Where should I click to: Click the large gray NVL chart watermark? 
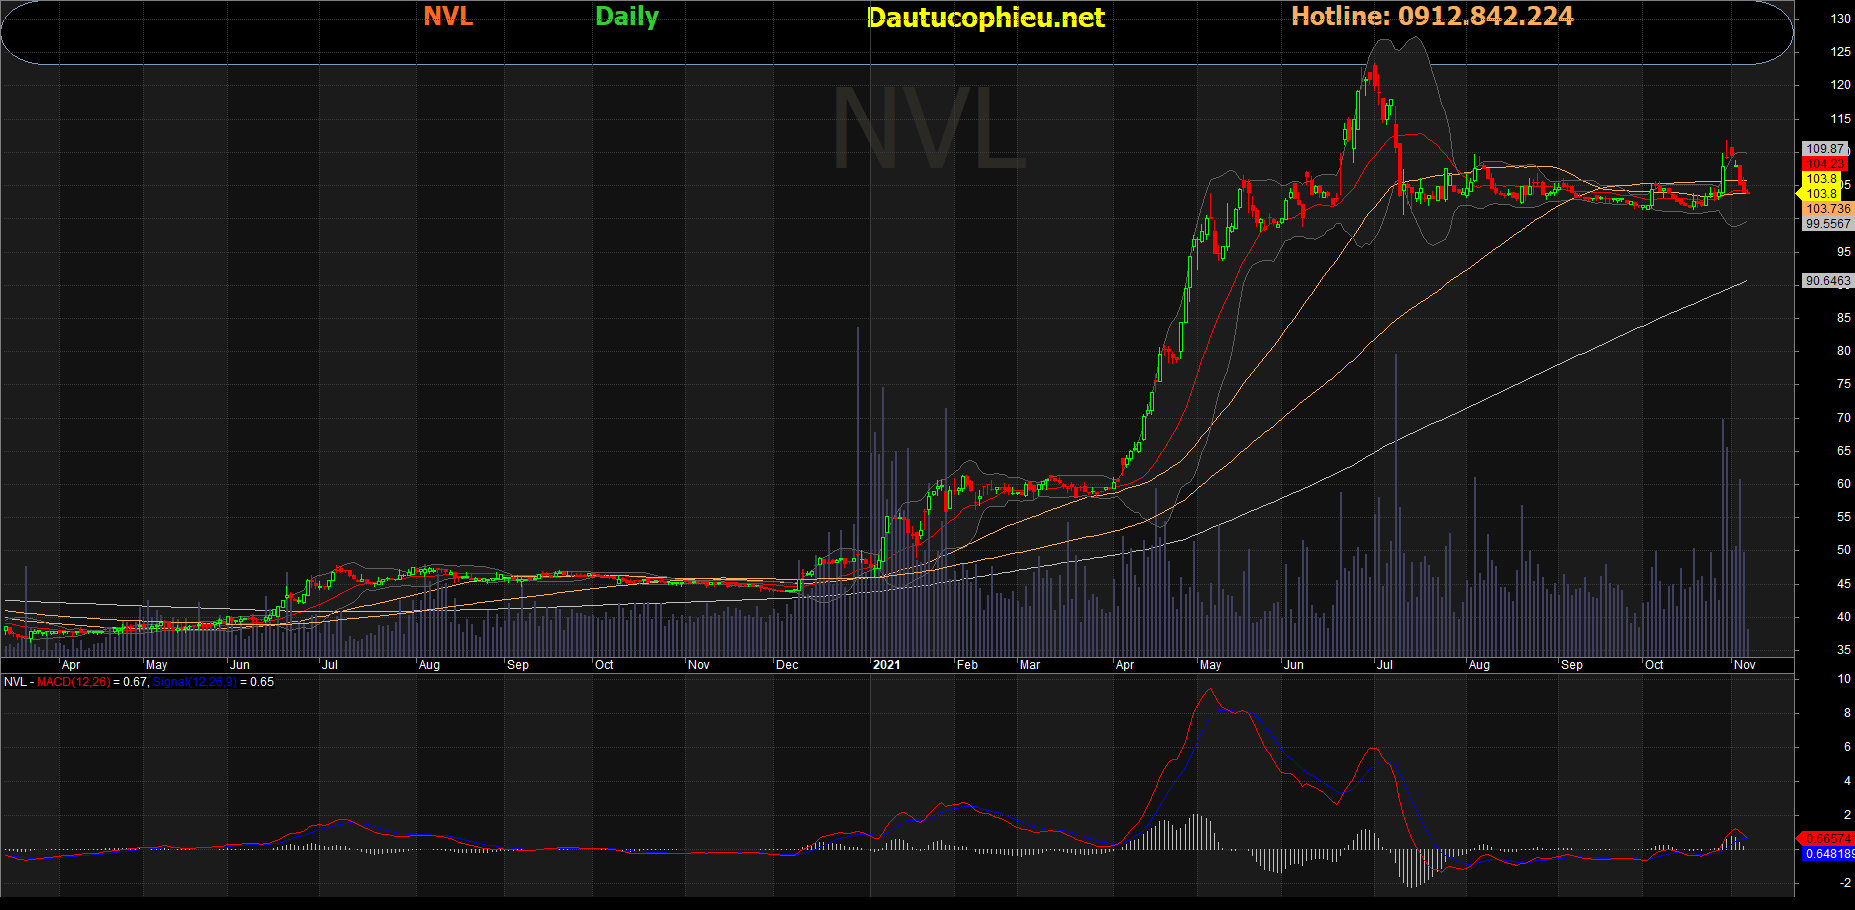coord(929,130)
